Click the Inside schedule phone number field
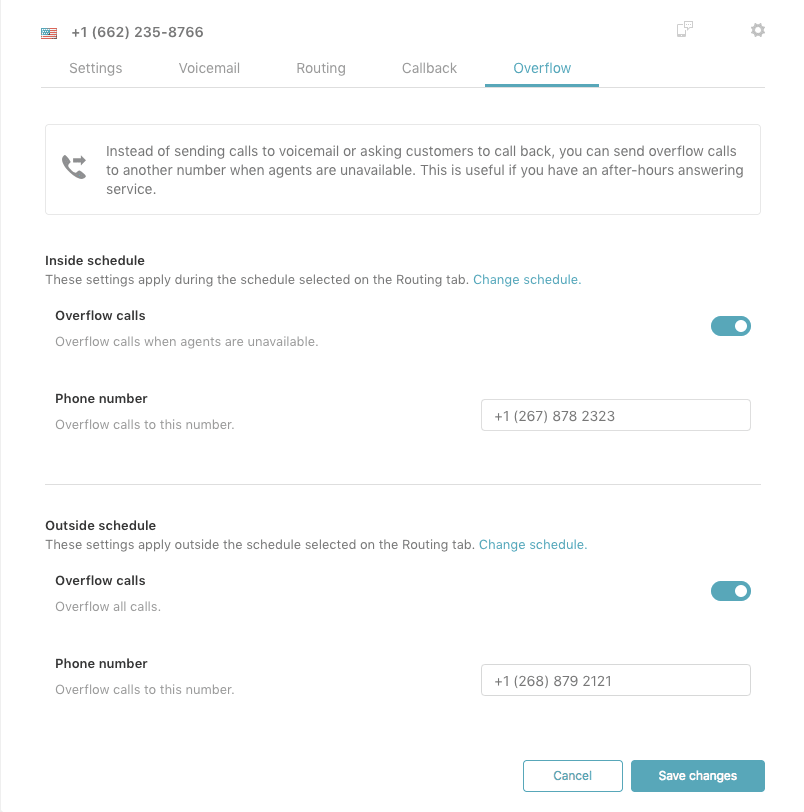This screenshot has height=812, width=804. point(615,414)
